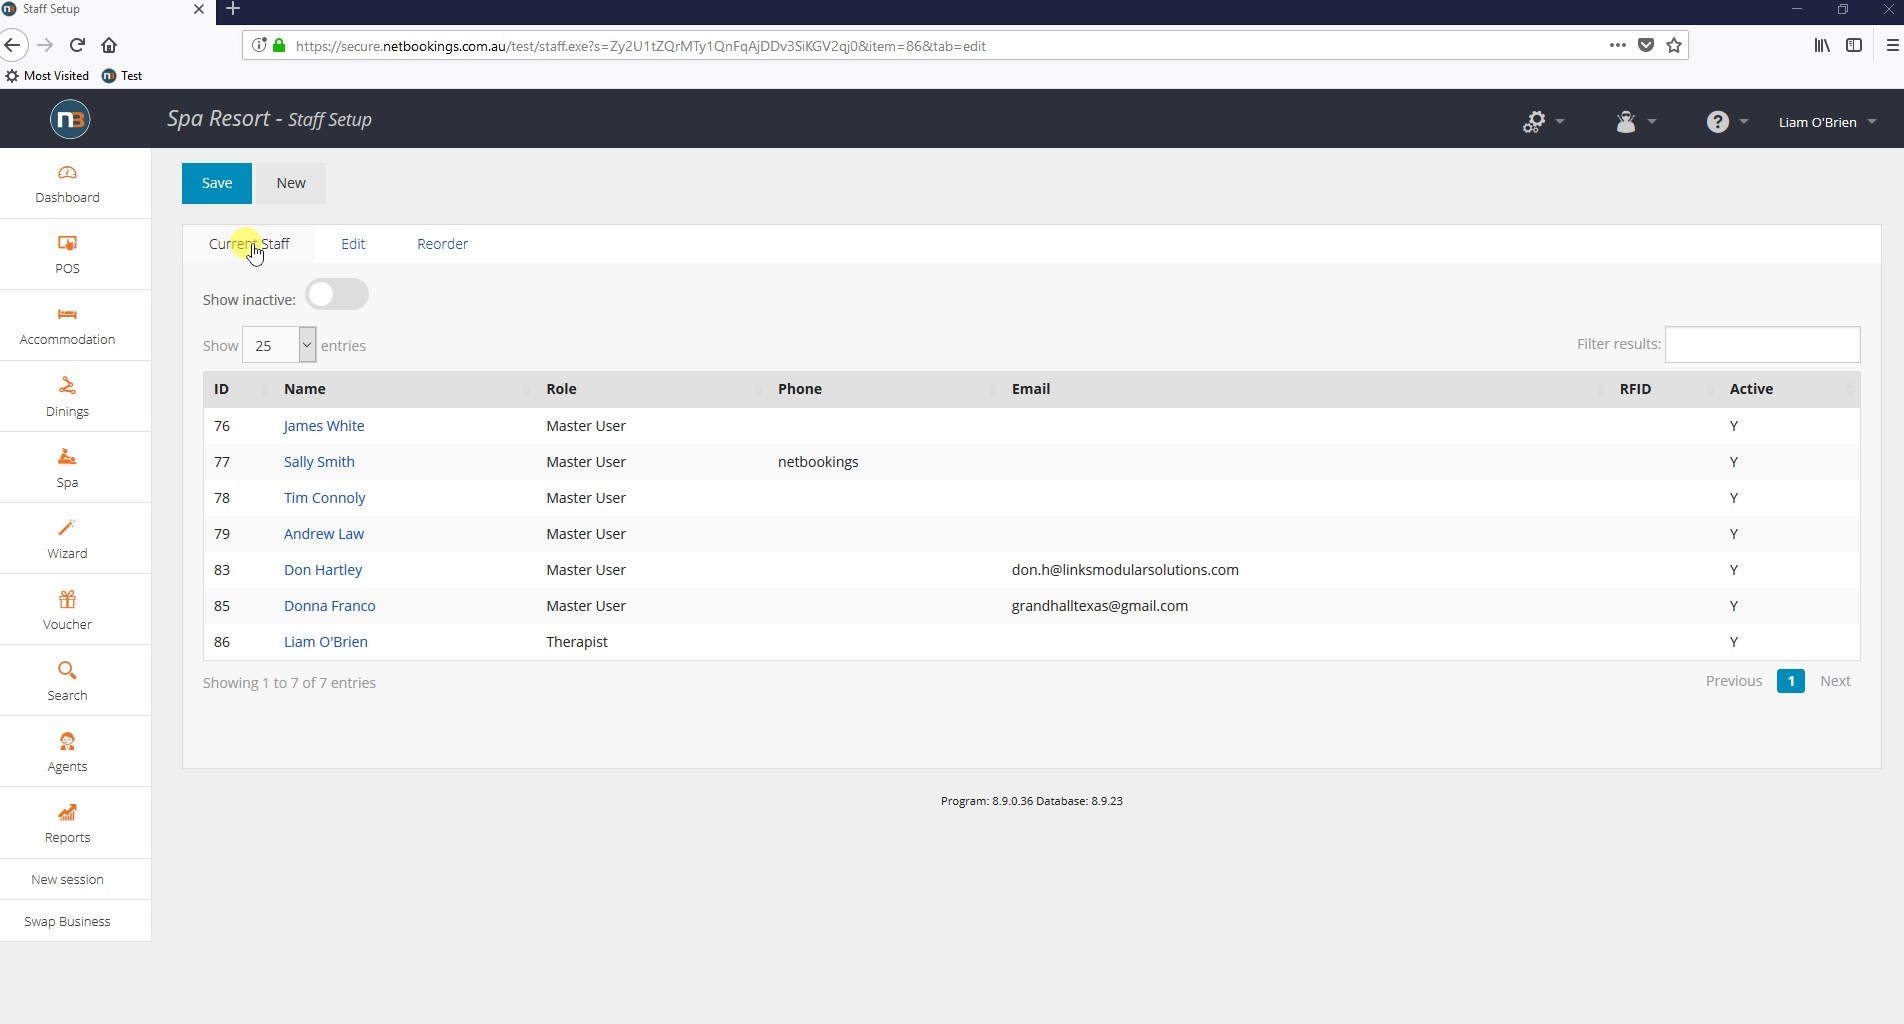Toggle Show inactive switch
The width and height of the screenshot is (1904, 1024).
(337, 294)
